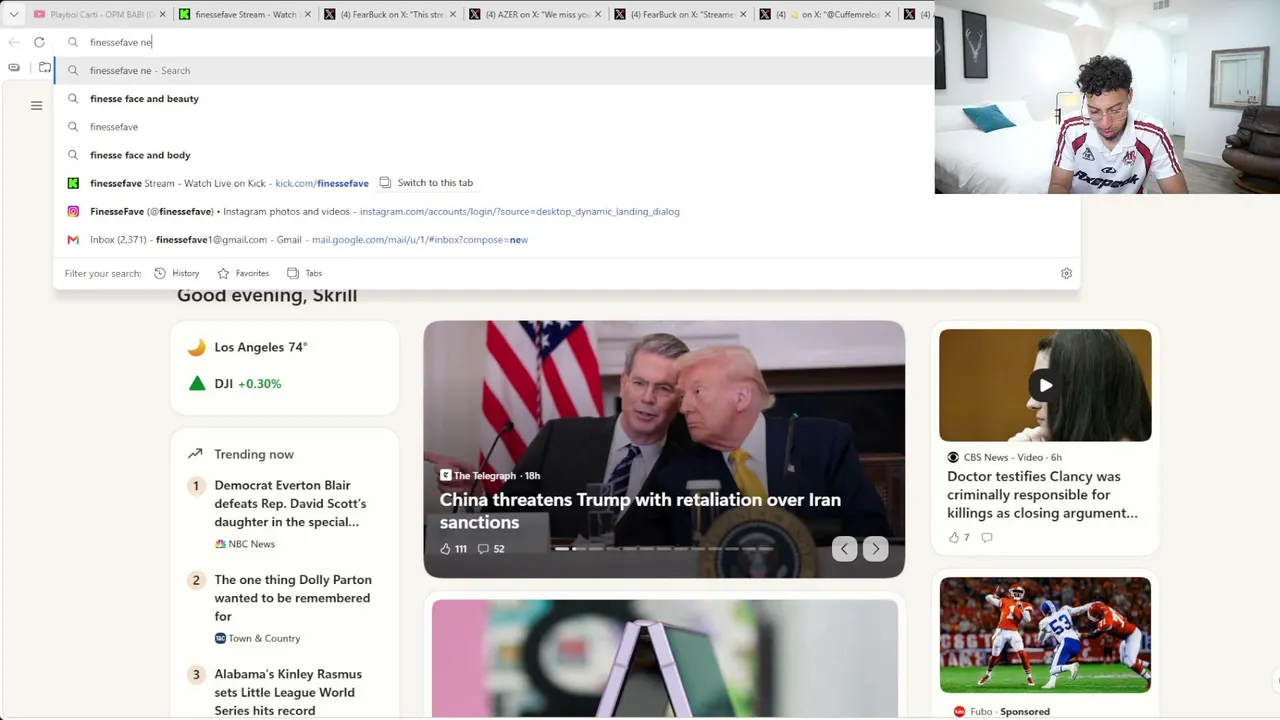The width and height of the screenshot is (1280, 720).
Task: Click the Gmail icon in suggestions
Action: 73,240
